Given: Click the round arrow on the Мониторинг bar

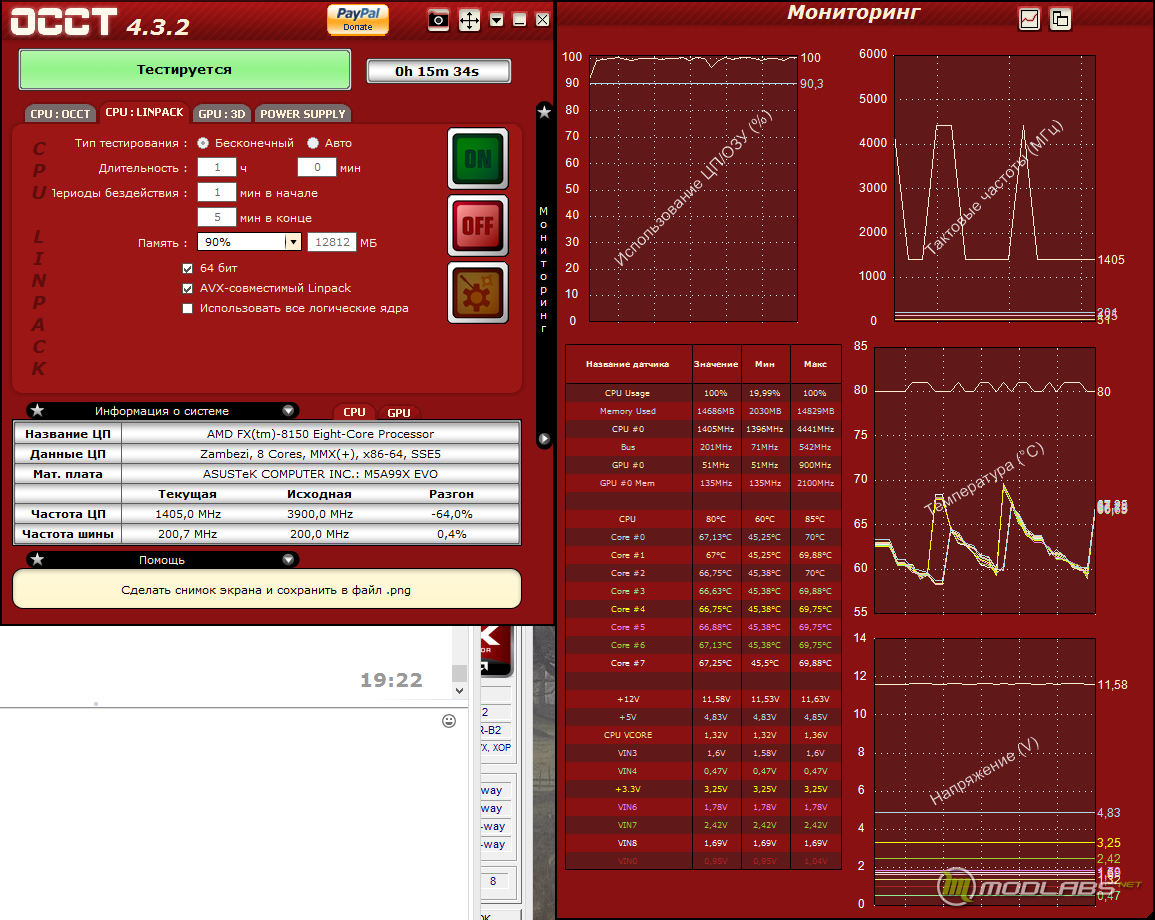Looking at the screenshot, I should coord(544,439).
